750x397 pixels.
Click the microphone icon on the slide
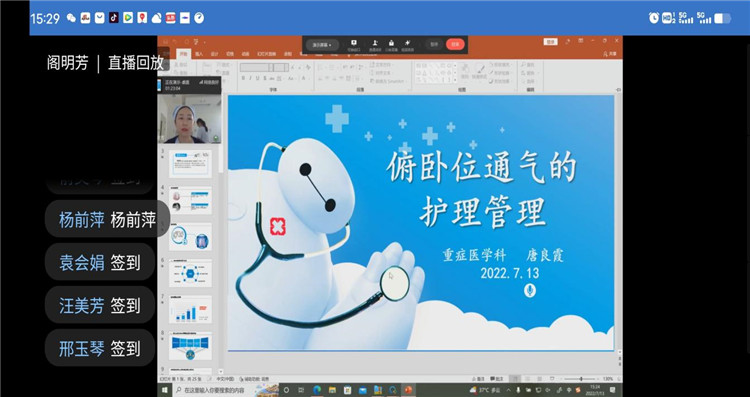tap(529, 290)
